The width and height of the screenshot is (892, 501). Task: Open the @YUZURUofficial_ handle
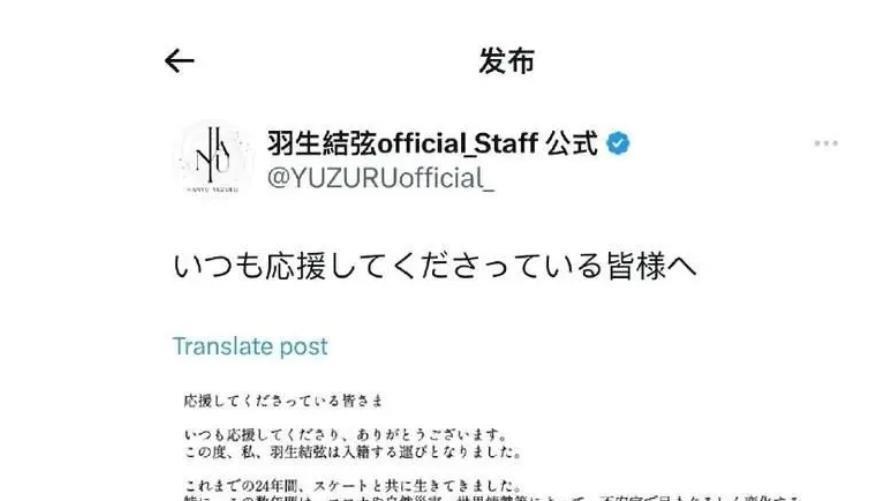point(381,178)
